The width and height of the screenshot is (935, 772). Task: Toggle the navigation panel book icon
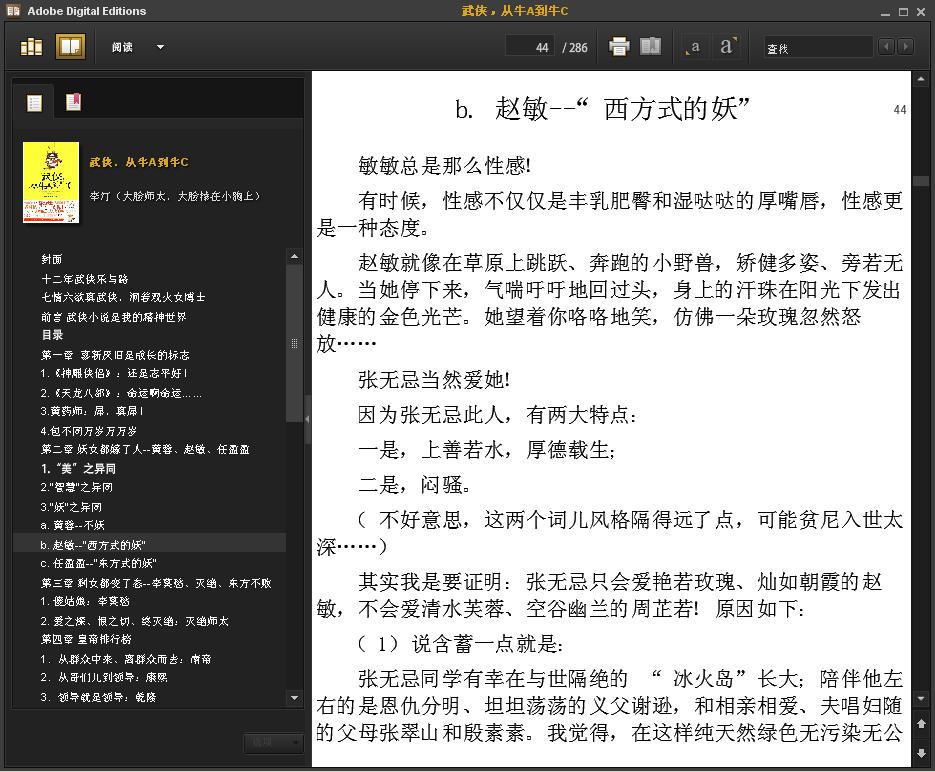651,46
